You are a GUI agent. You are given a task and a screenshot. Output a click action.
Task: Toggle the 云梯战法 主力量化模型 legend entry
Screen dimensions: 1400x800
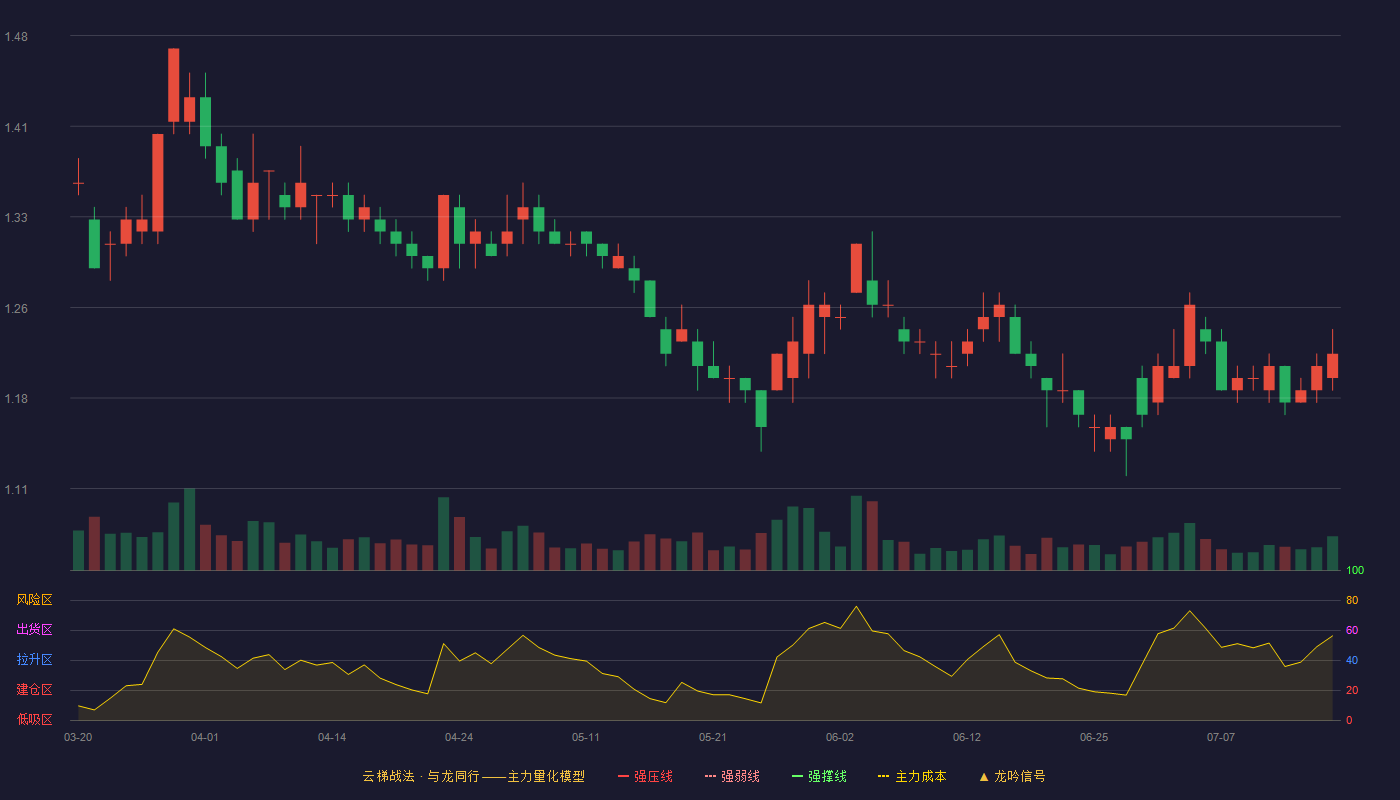(473, 776)
